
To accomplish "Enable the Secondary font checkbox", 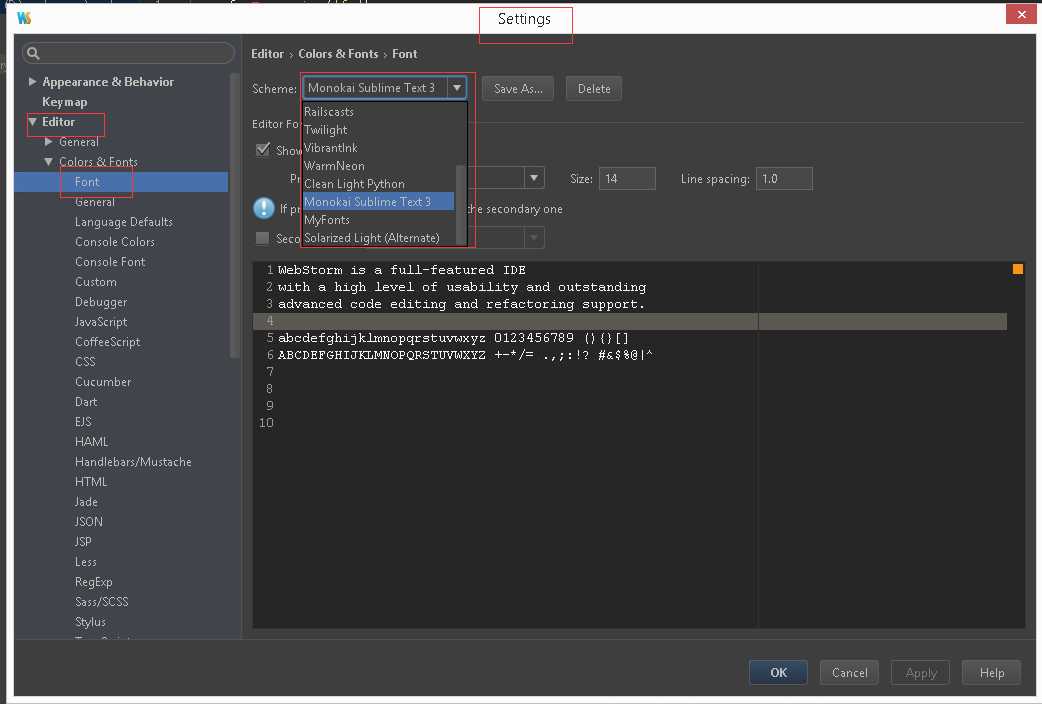I will pyautogui.click(x=262, y=238).
